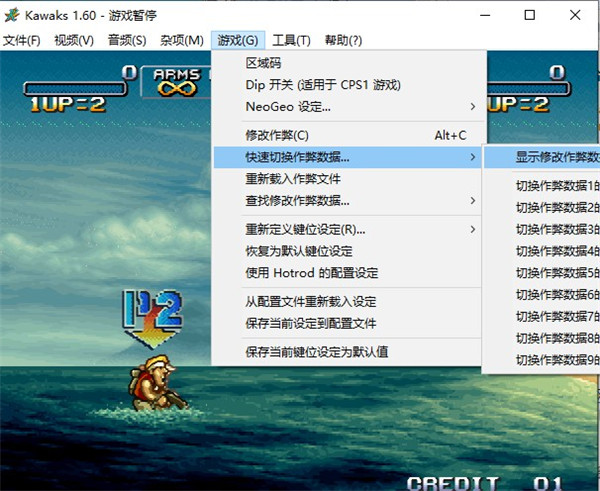Expand arrow next to NeoGeo 设定
This screenshot has height=491, width=600.
(473, 106)
